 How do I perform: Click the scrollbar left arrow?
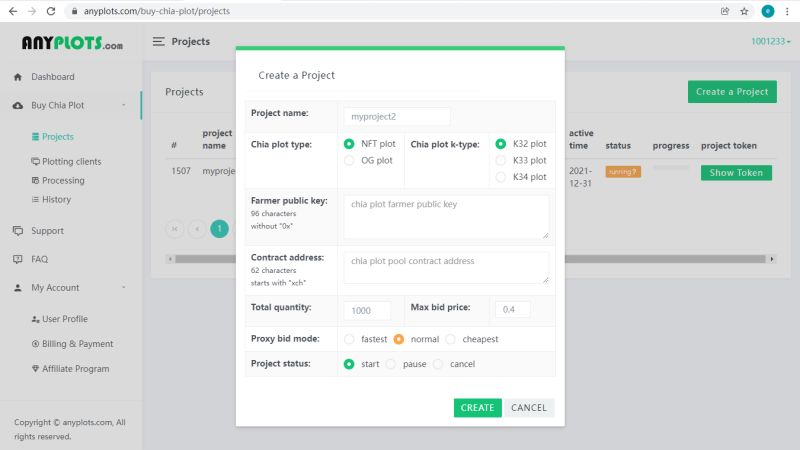170,259
